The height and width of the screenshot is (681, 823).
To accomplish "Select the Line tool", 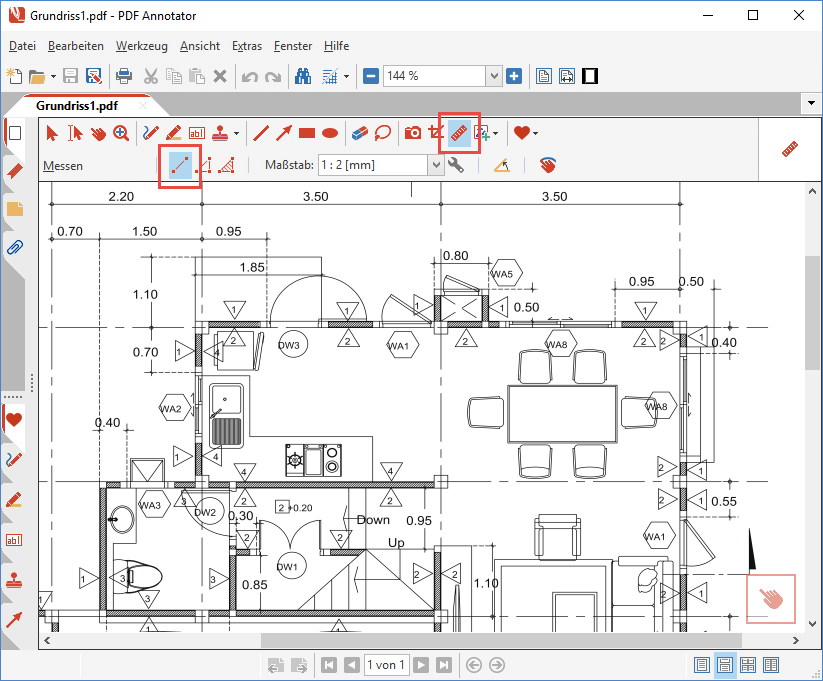I will pos(261,133).
